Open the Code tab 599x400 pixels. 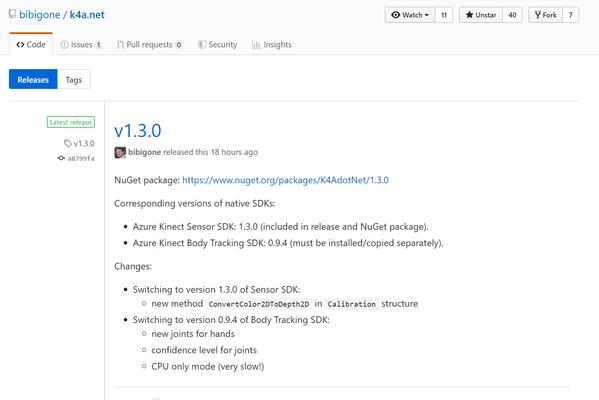click(31, 44)
